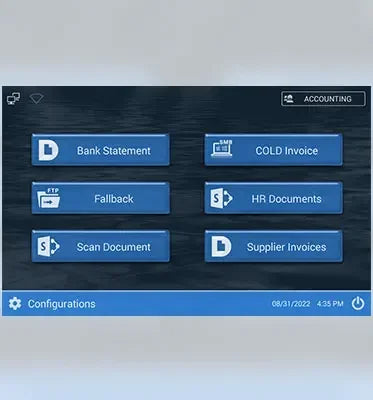This screenshot has width=373, height=400.
Task: Click the 4:35 PM clock text
Action: (x=330, y=304)
